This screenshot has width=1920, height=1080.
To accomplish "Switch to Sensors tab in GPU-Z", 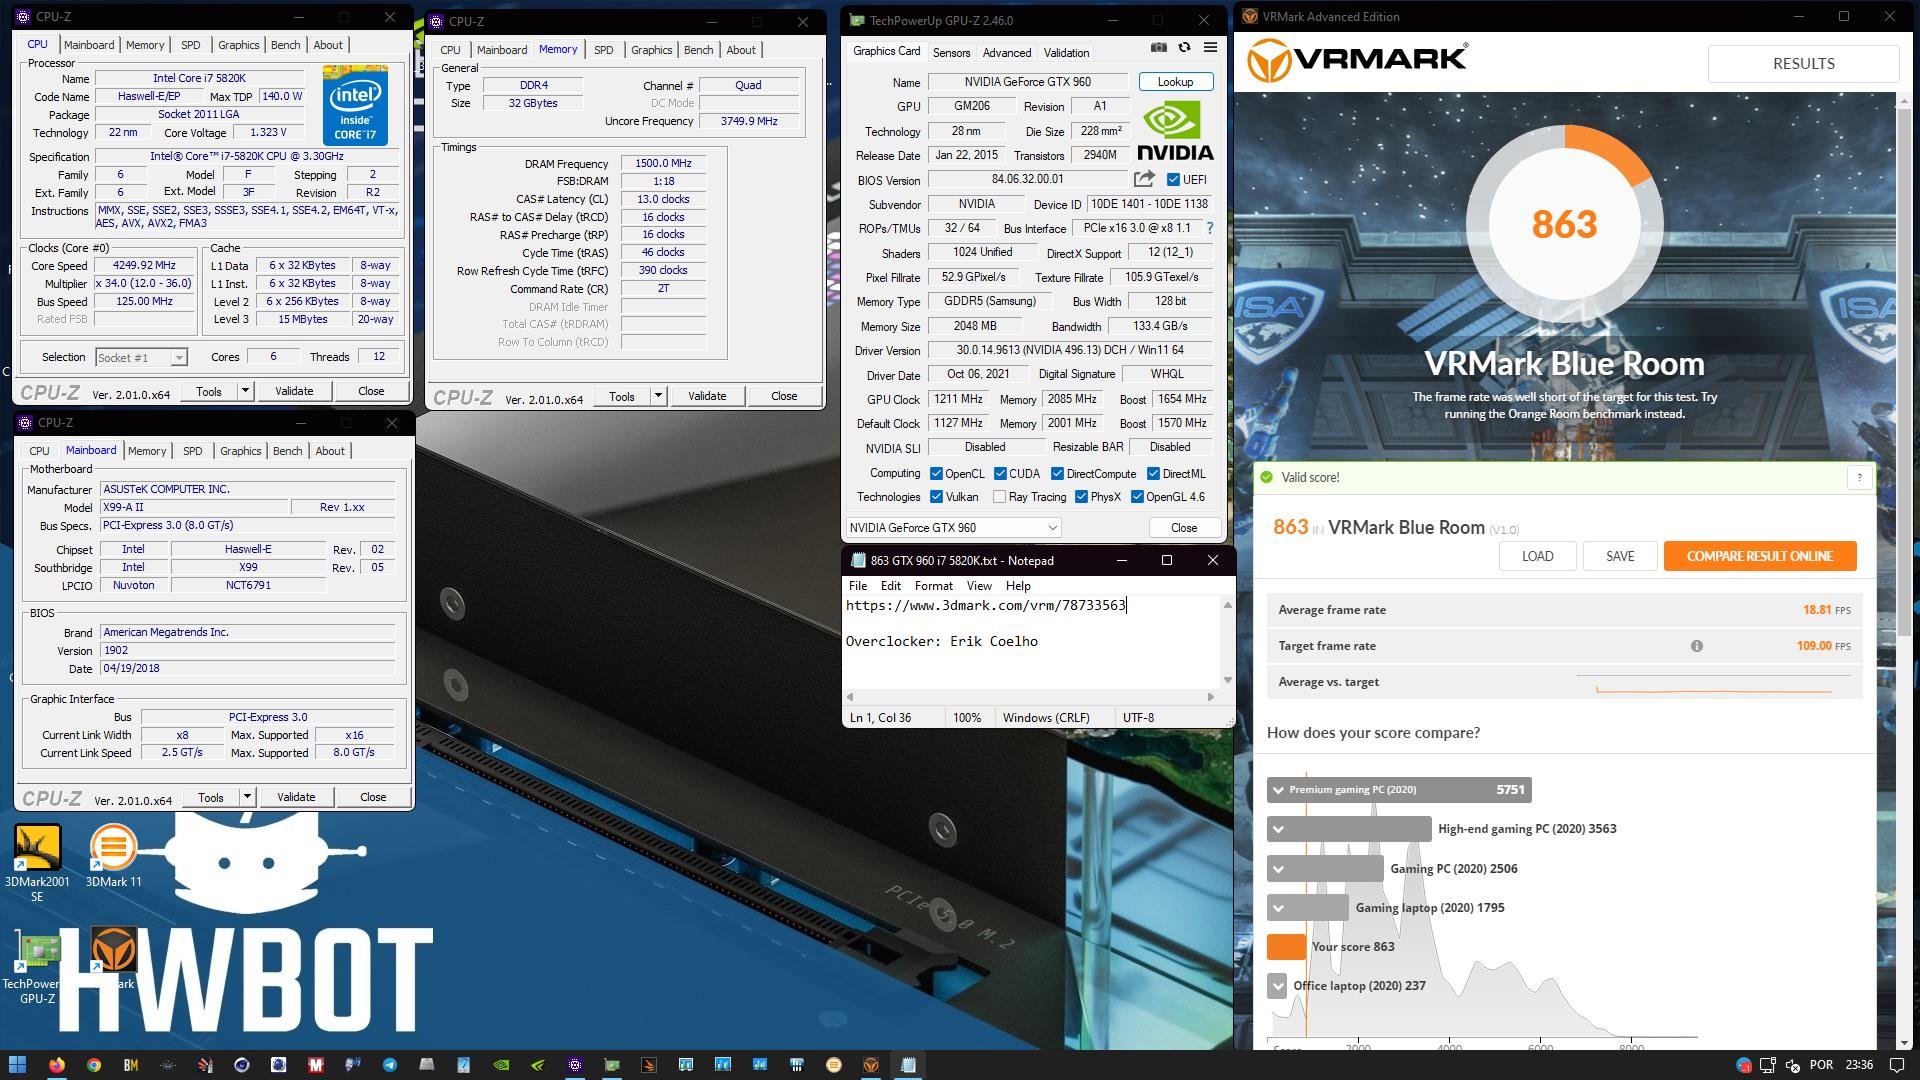I will click(951, 53).
